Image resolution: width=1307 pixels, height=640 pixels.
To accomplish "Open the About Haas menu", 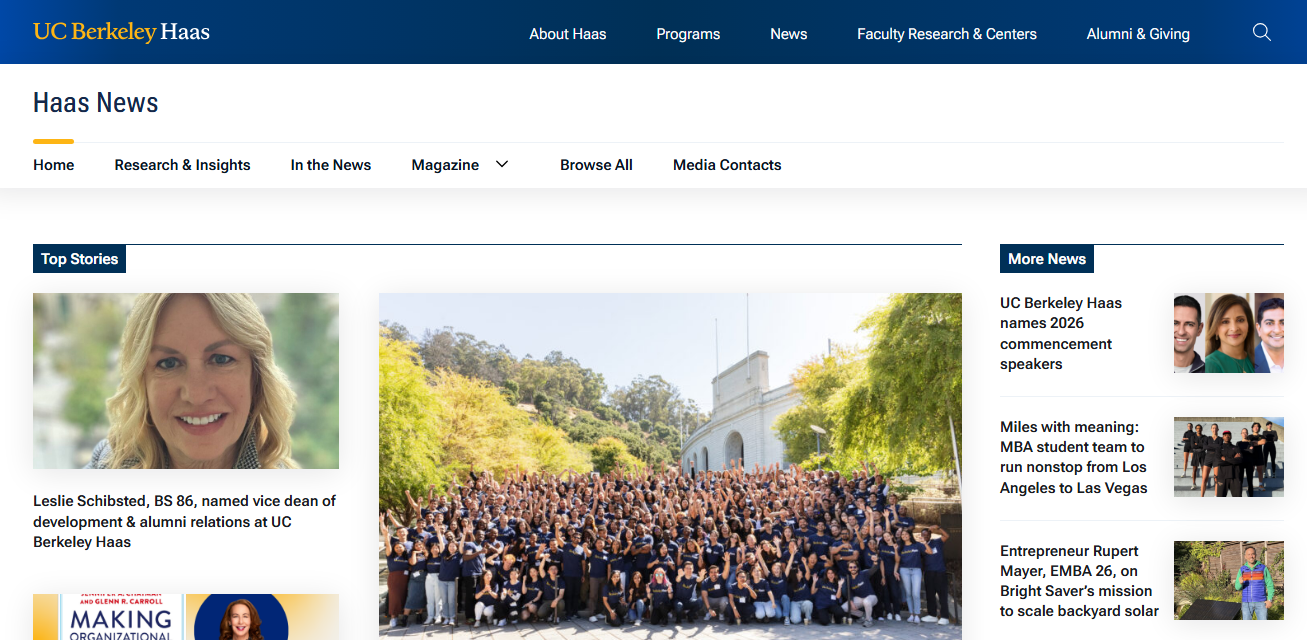I will coord(567,33).
